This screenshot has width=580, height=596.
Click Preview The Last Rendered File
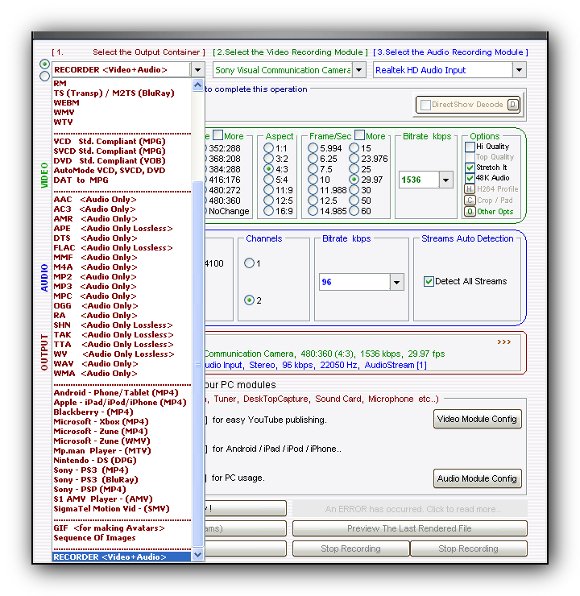point(409,529)
